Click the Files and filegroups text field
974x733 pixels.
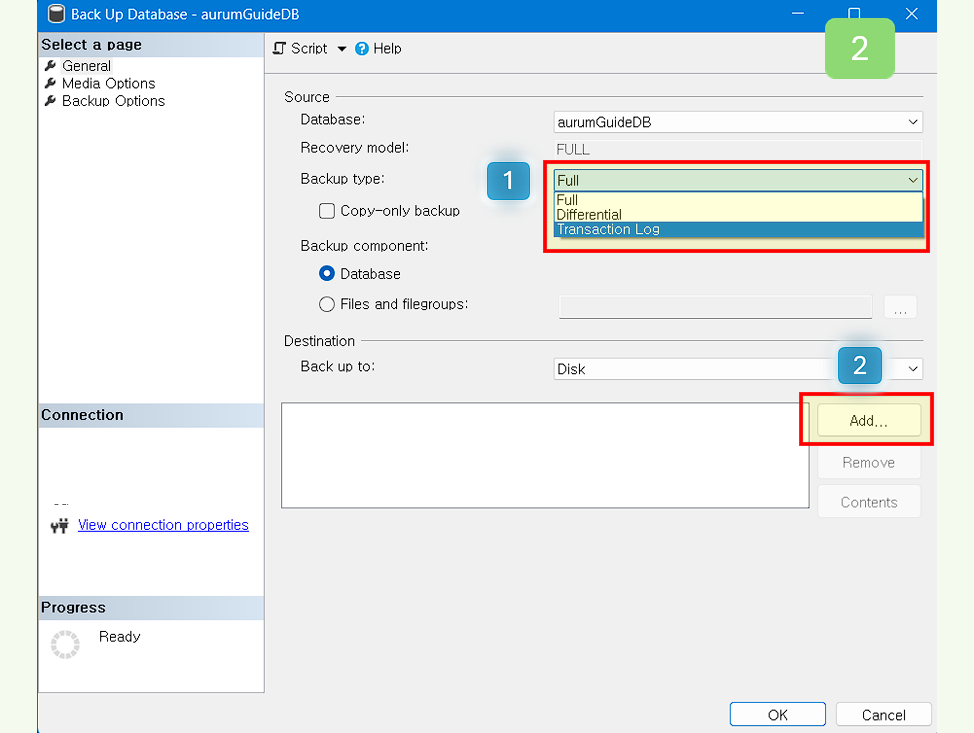[x=715, y=307]
